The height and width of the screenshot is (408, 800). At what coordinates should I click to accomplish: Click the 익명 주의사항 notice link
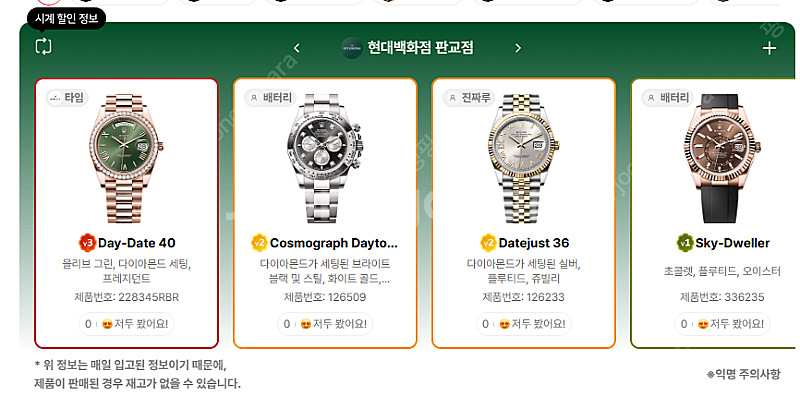743,374
